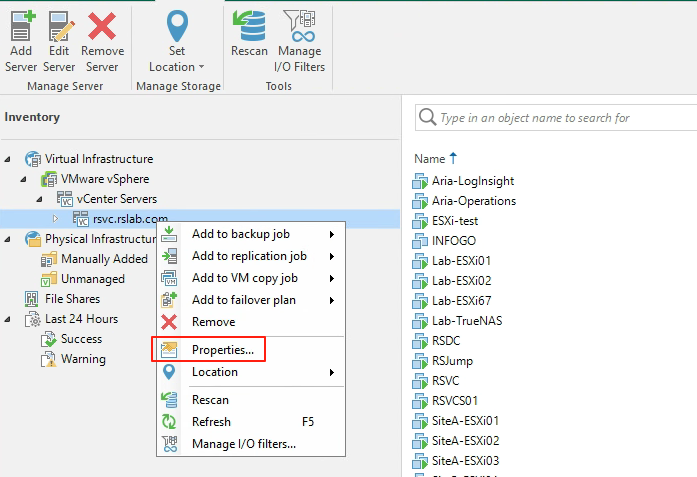Viewport: 697px width, 477px height.
Task: Select the Lab-ESXi02 VM
Action: (452, 281)
